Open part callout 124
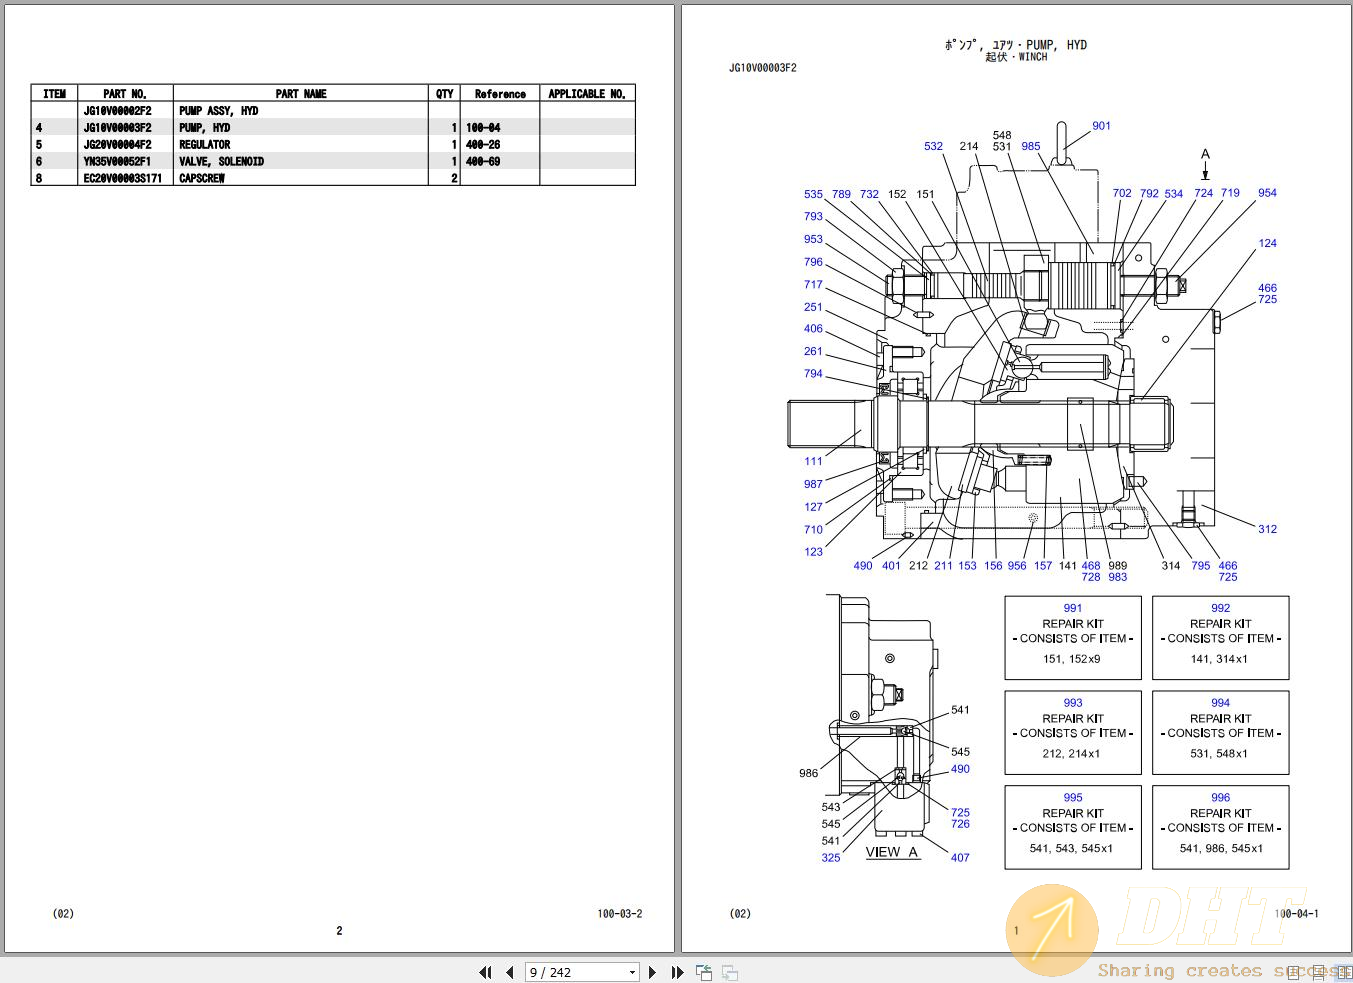The height and width of the screenshot is (983, 1353). click(1267, 243)
